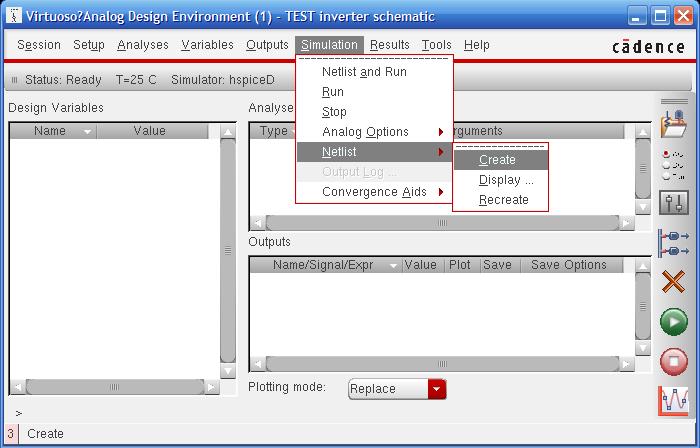This screenshot has width=700, height=448.
Task: Choose Create from the Netlist submenu
Action: coord(498,160)
